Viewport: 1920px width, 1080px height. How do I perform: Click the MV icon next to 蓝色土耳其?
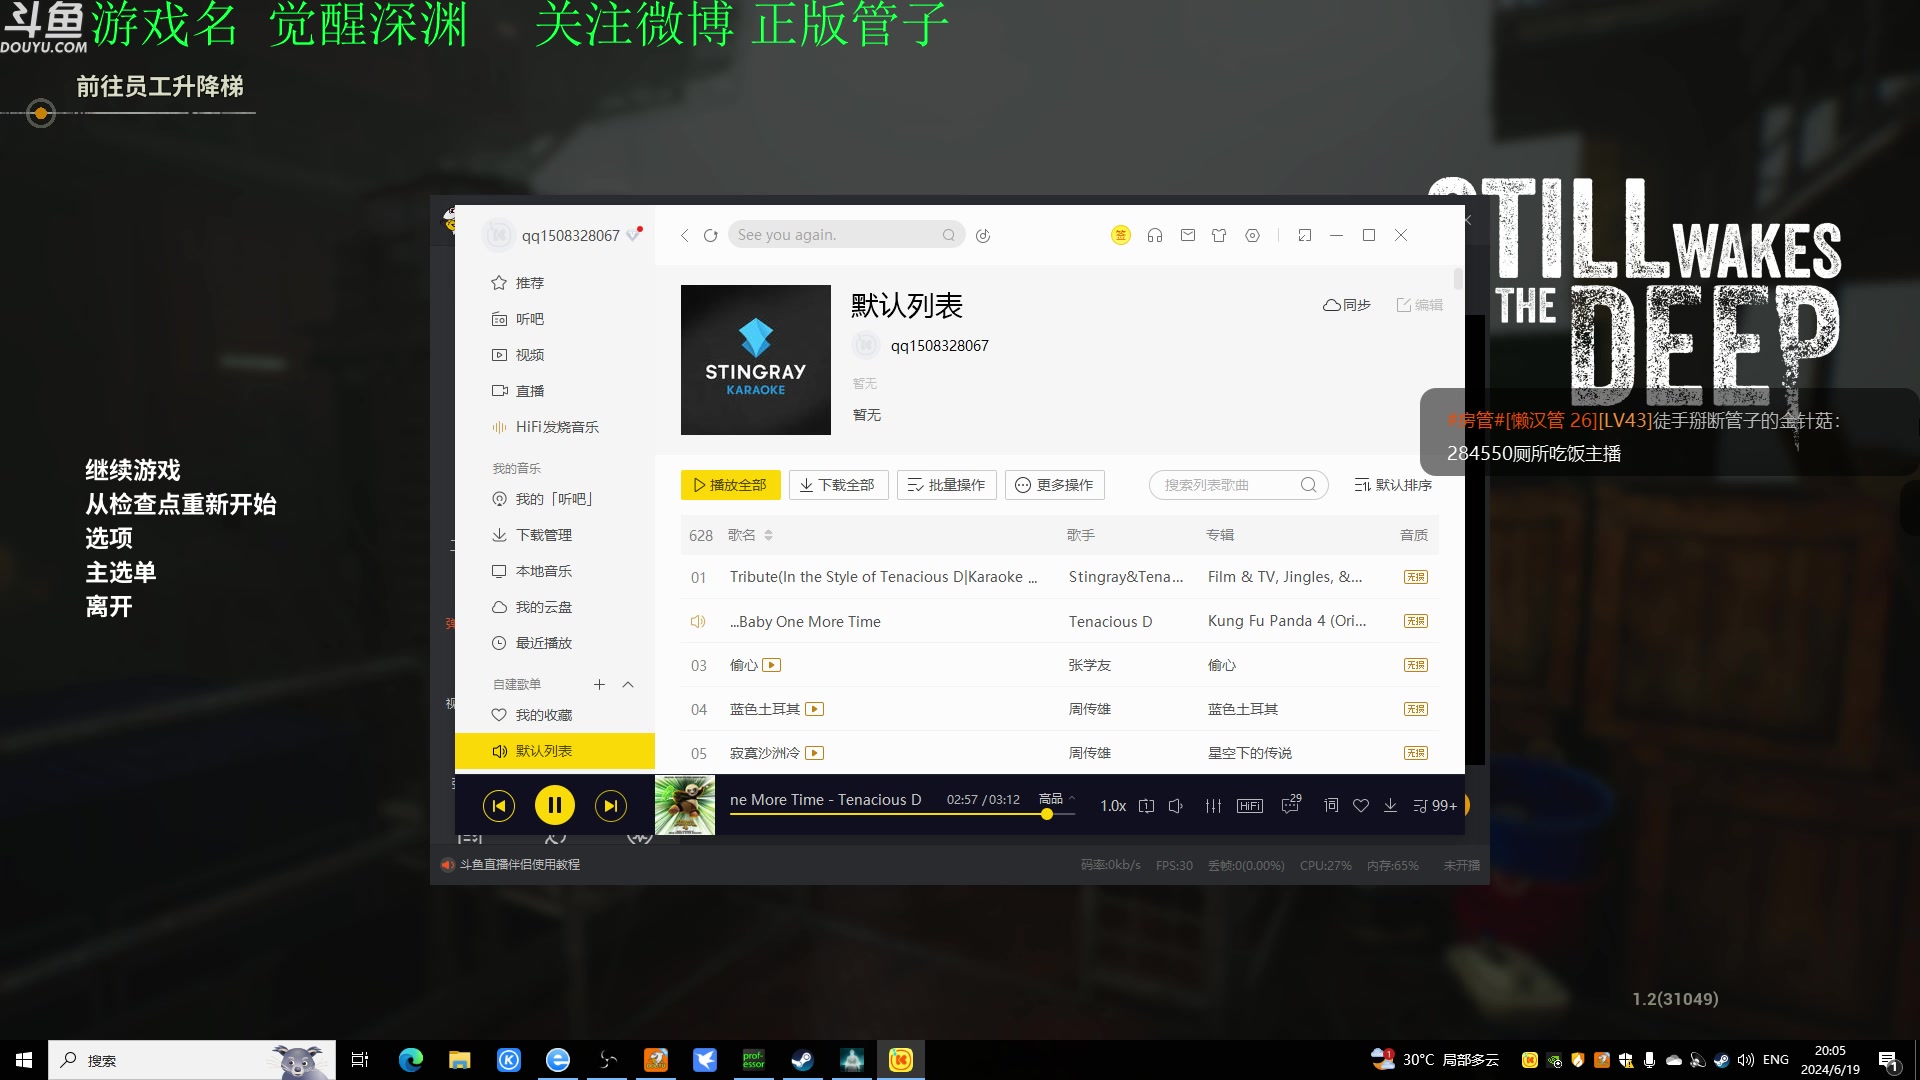pos(814,709)
